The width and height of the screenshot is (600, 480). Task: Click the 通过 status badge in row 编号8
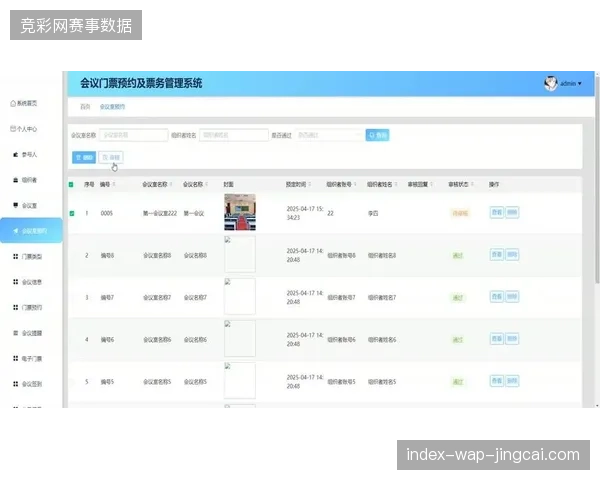[458, 255]
